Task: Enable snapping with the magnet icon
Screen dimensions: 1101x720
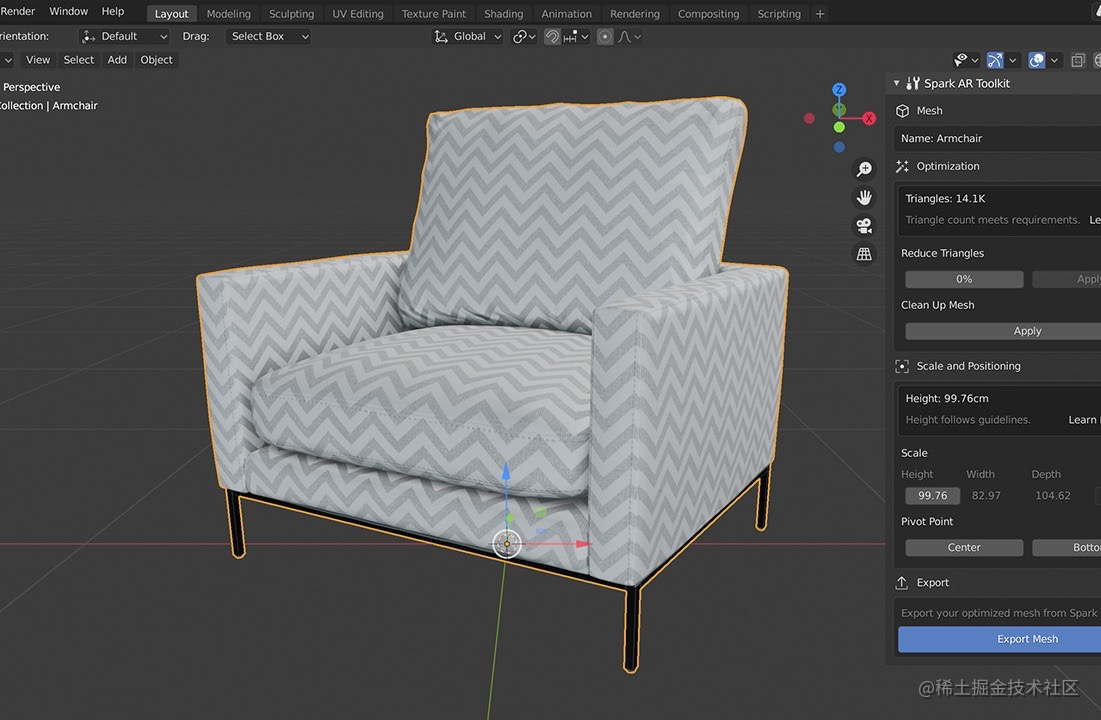Action: point(551,36)
